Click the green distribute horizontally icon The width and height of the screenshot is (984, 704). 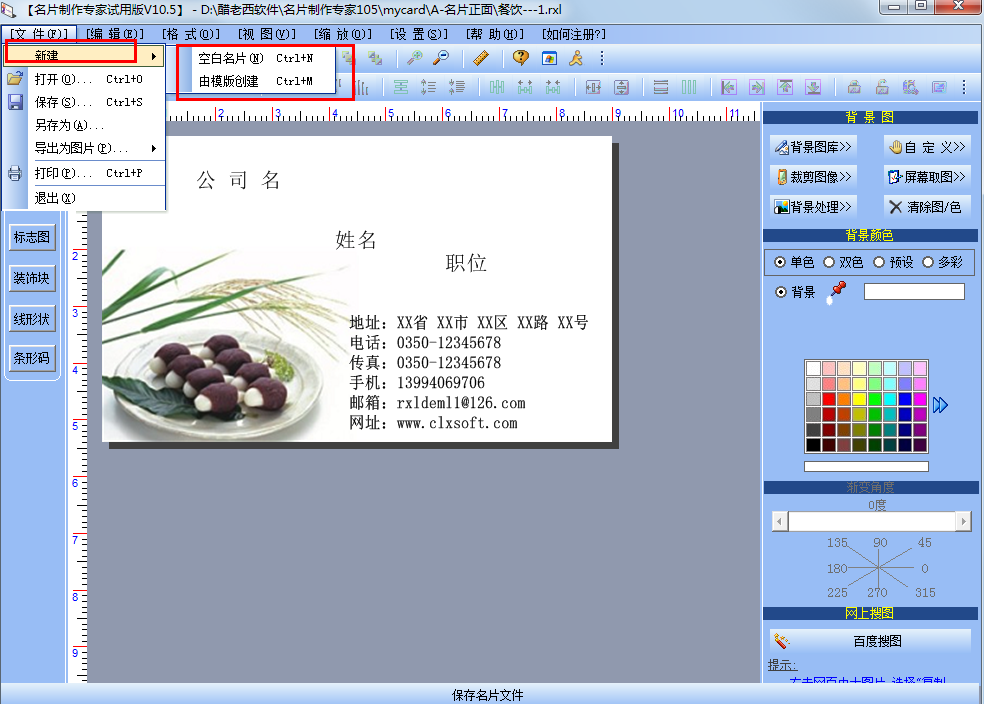[x=497, y=87]
